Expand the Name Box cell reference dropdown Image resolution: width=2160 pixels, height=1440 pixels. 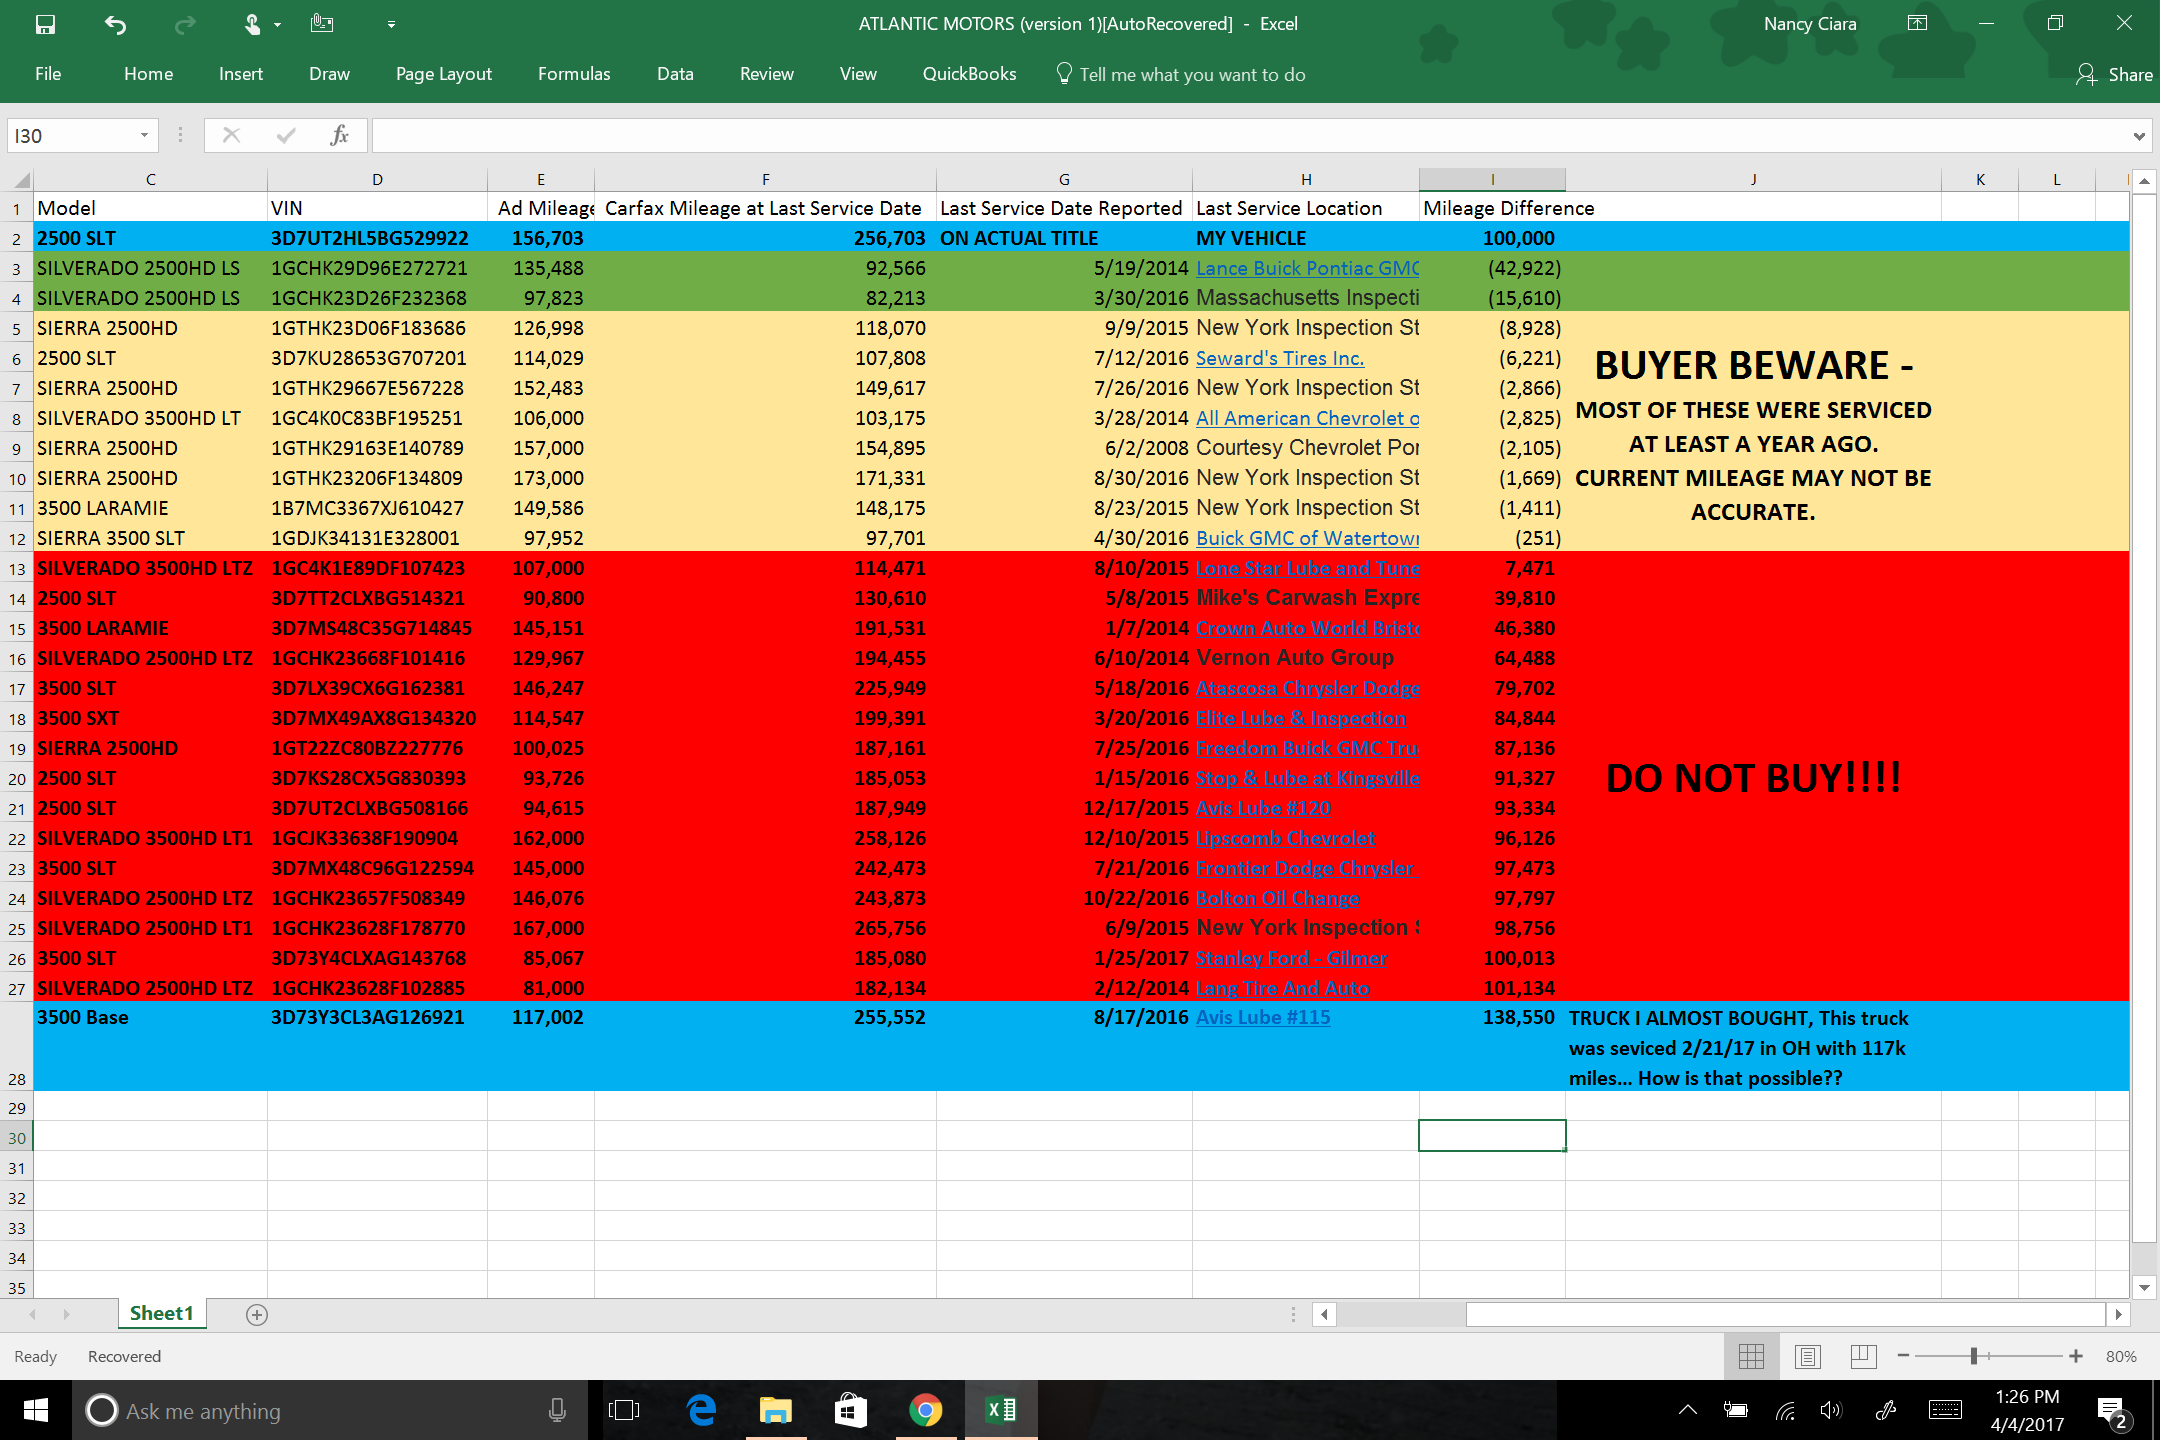141,135
